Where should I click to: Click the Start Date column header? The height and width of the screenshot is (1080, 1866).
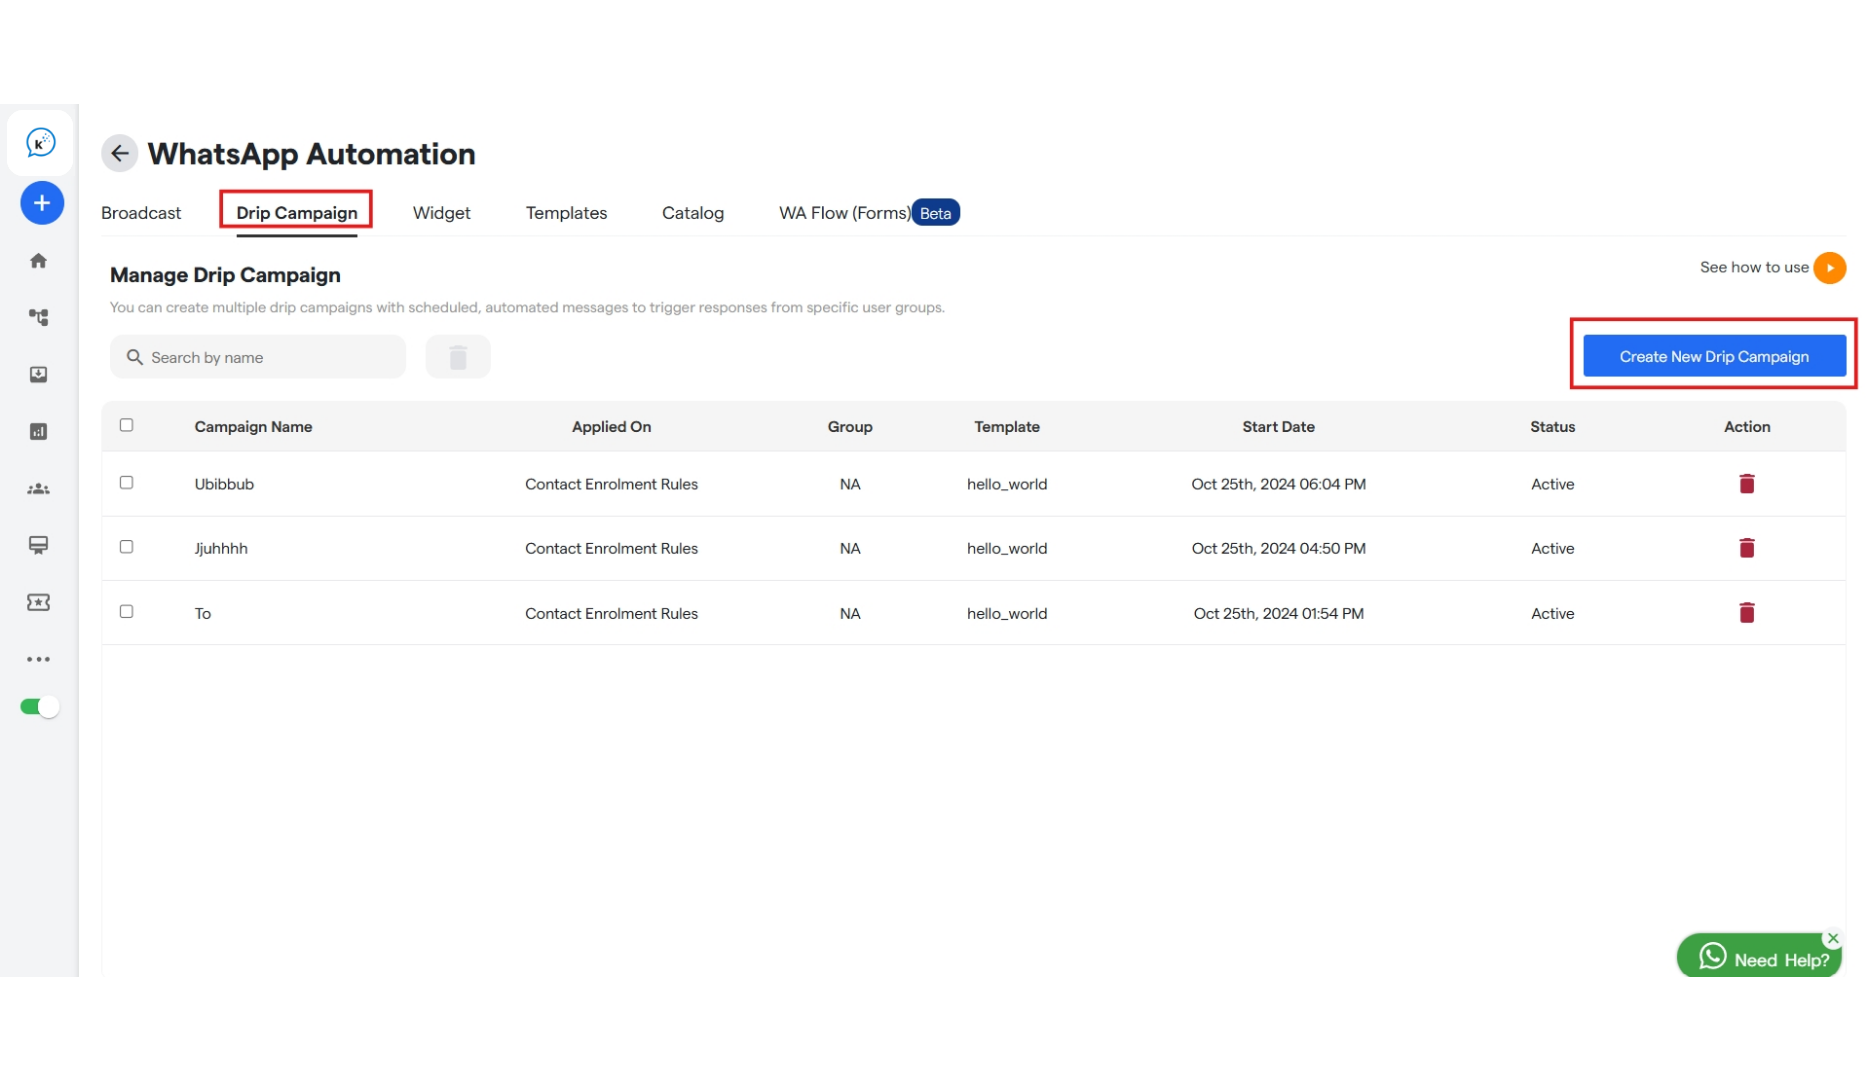click(1279, 427)
